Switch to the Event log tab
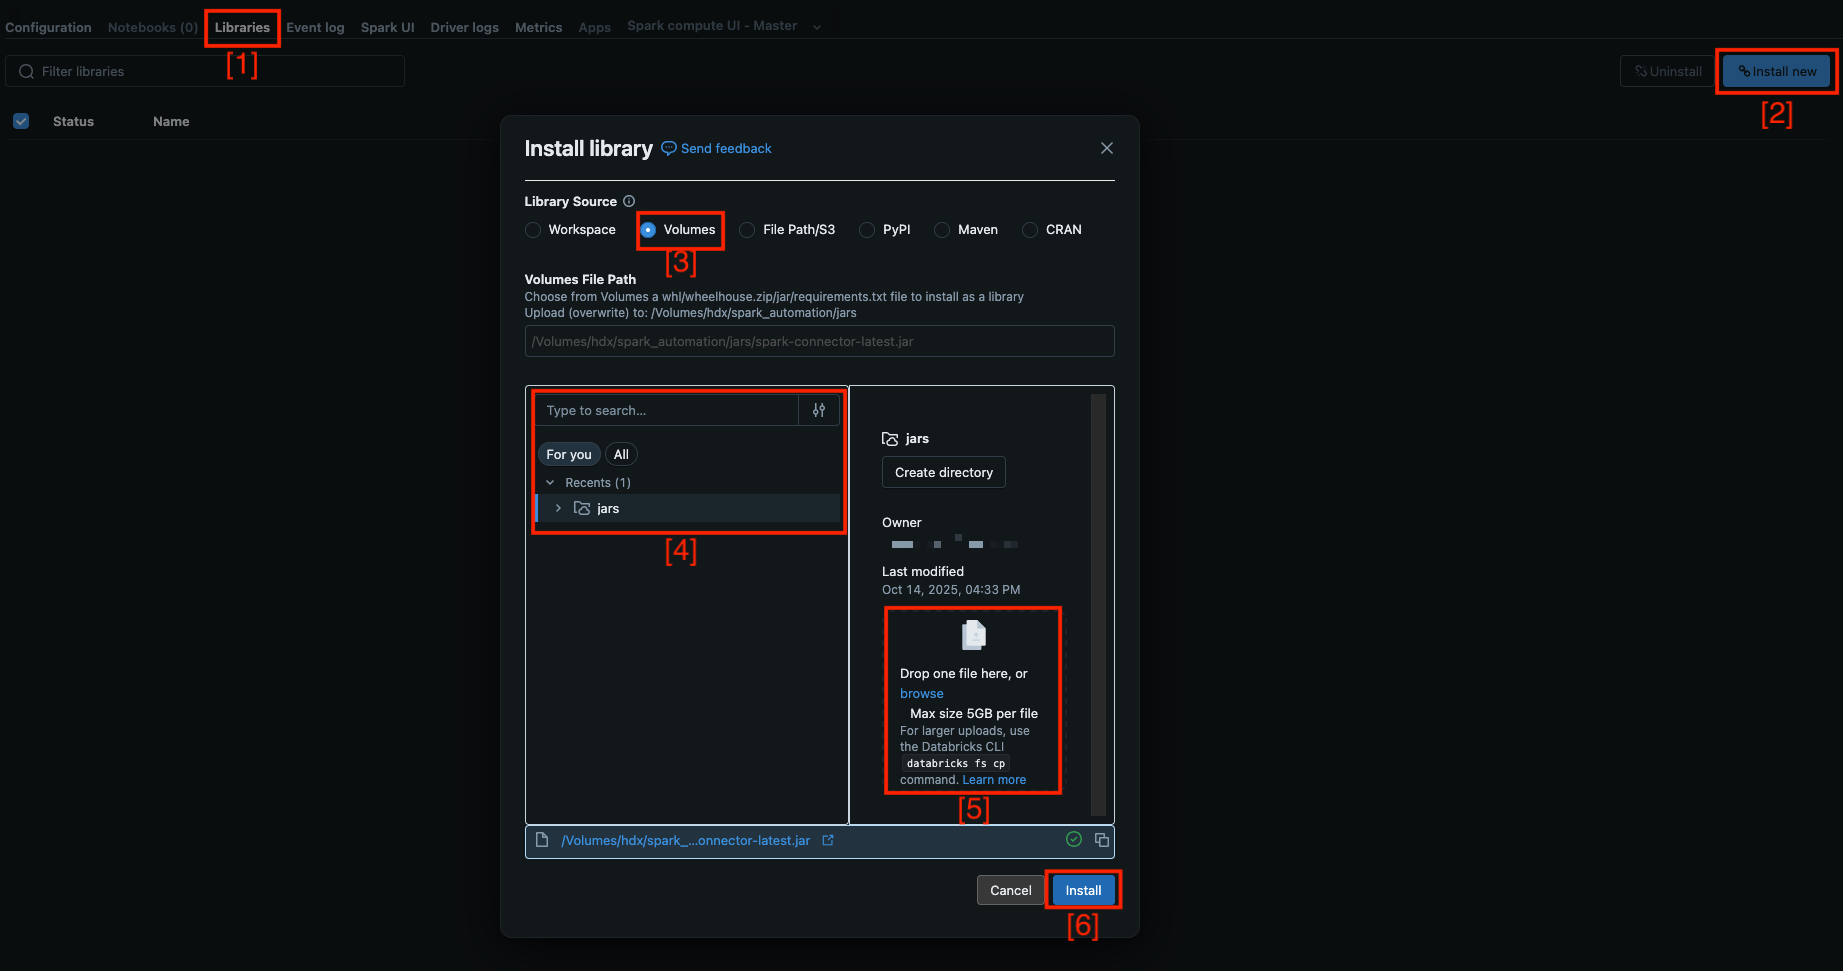The width and height of the screenshot is (1843, 971). (x=315, y=27)
